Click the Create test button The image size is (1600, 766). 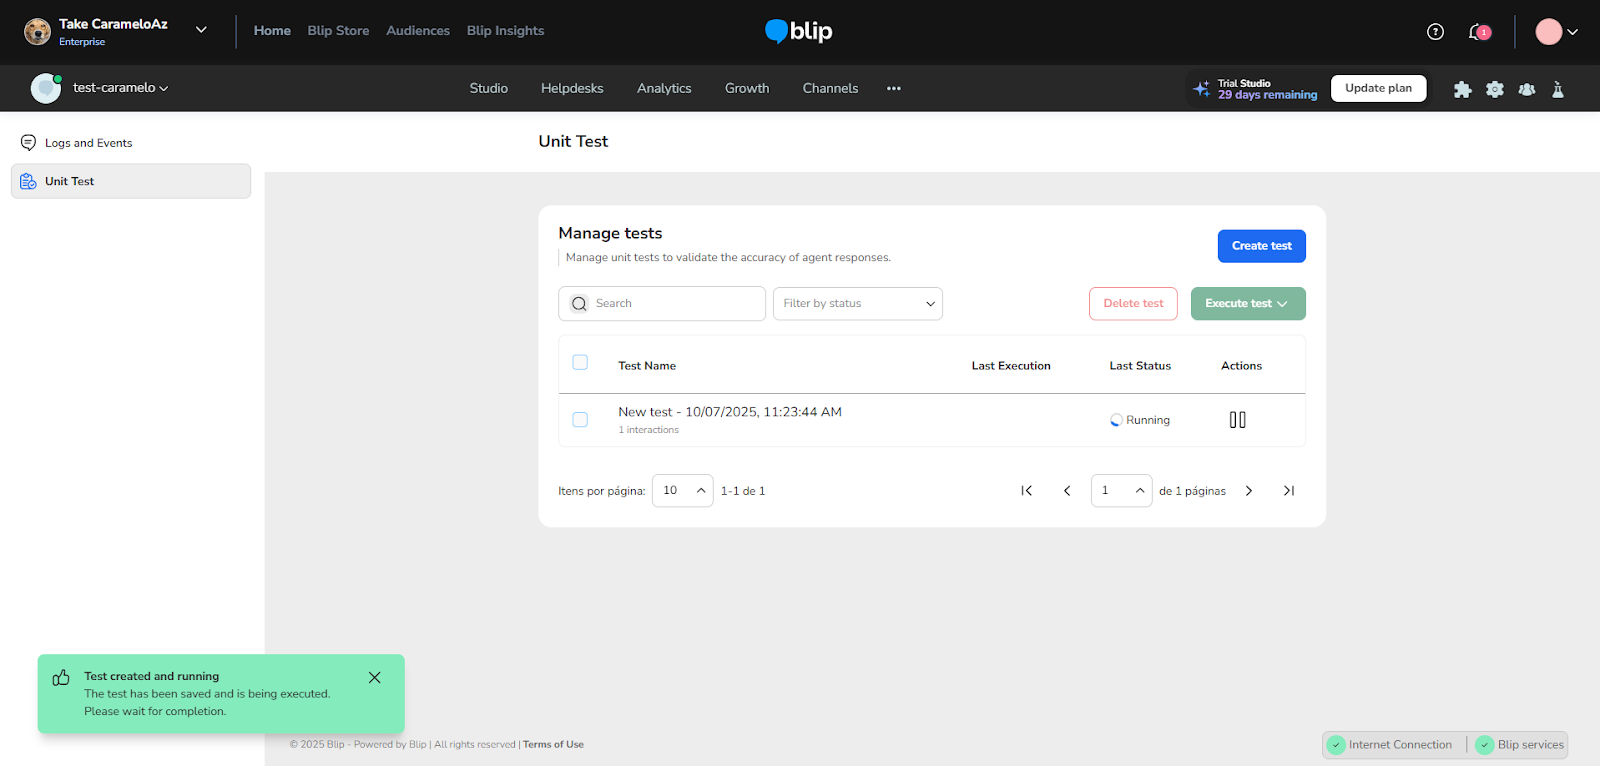click(1261, 246)
